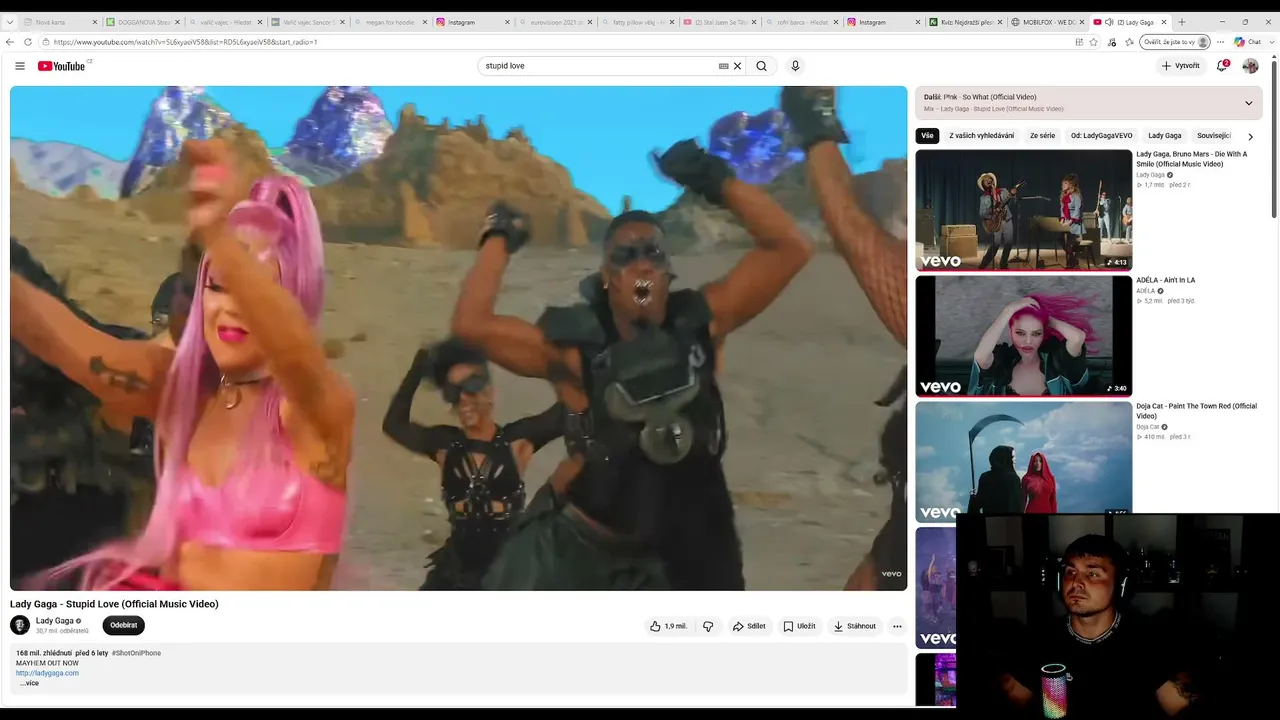
Task: Open more actions three-dot menu
Action: [897, 626]
